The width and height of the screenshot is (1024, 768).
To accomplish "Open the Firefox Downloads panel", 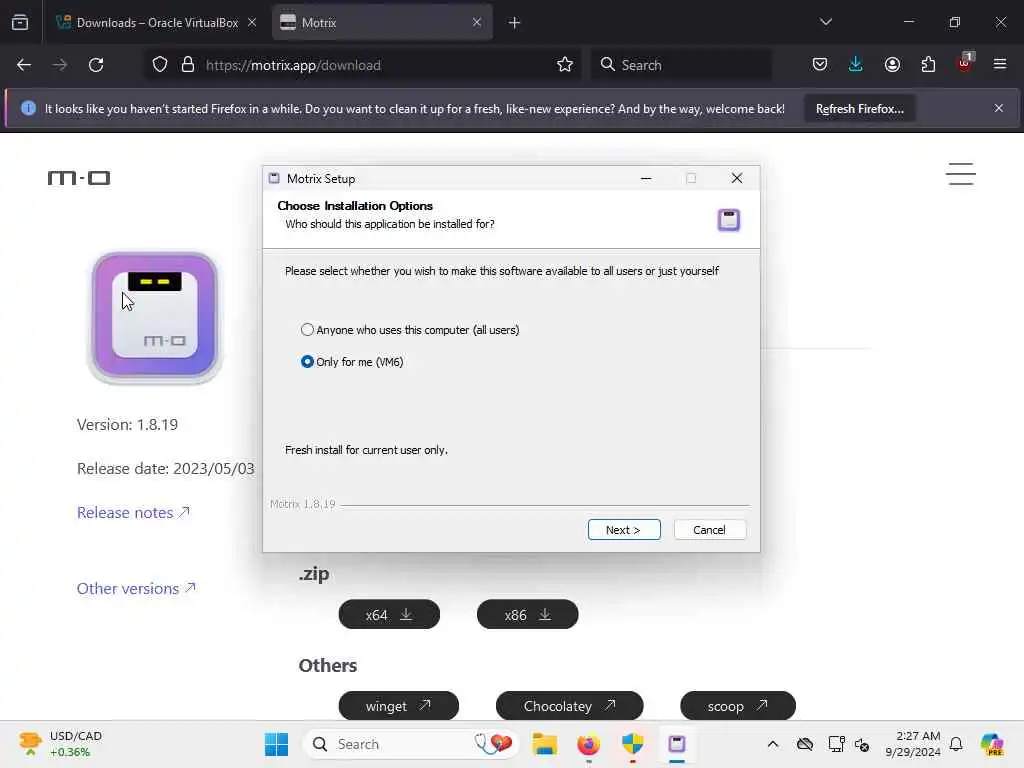I will coord(856,65).
